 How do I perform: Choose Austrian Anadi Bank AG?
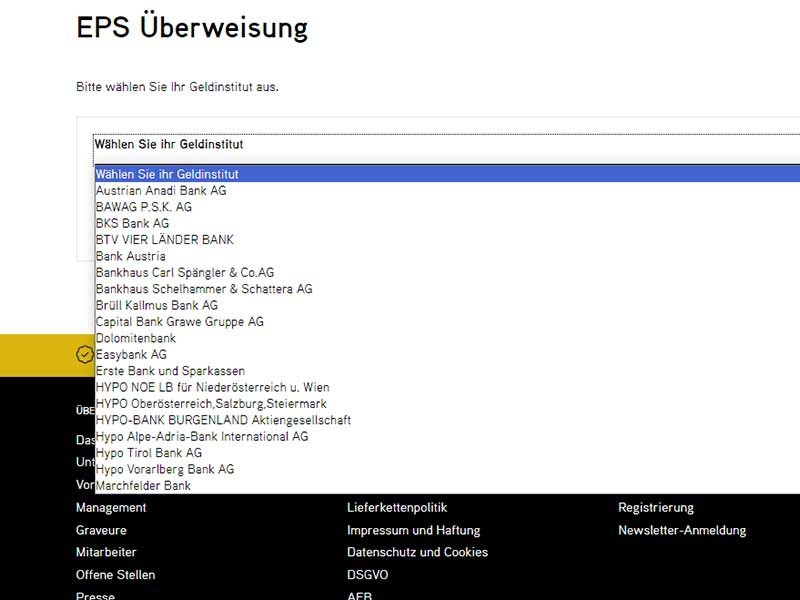tap(447, 190)
